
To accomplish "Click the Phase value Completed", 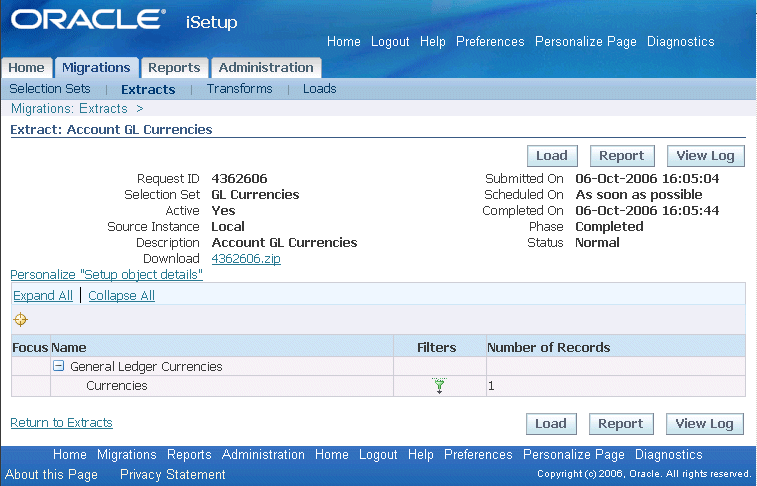I will pyautogui.click(x=609, y=227).
